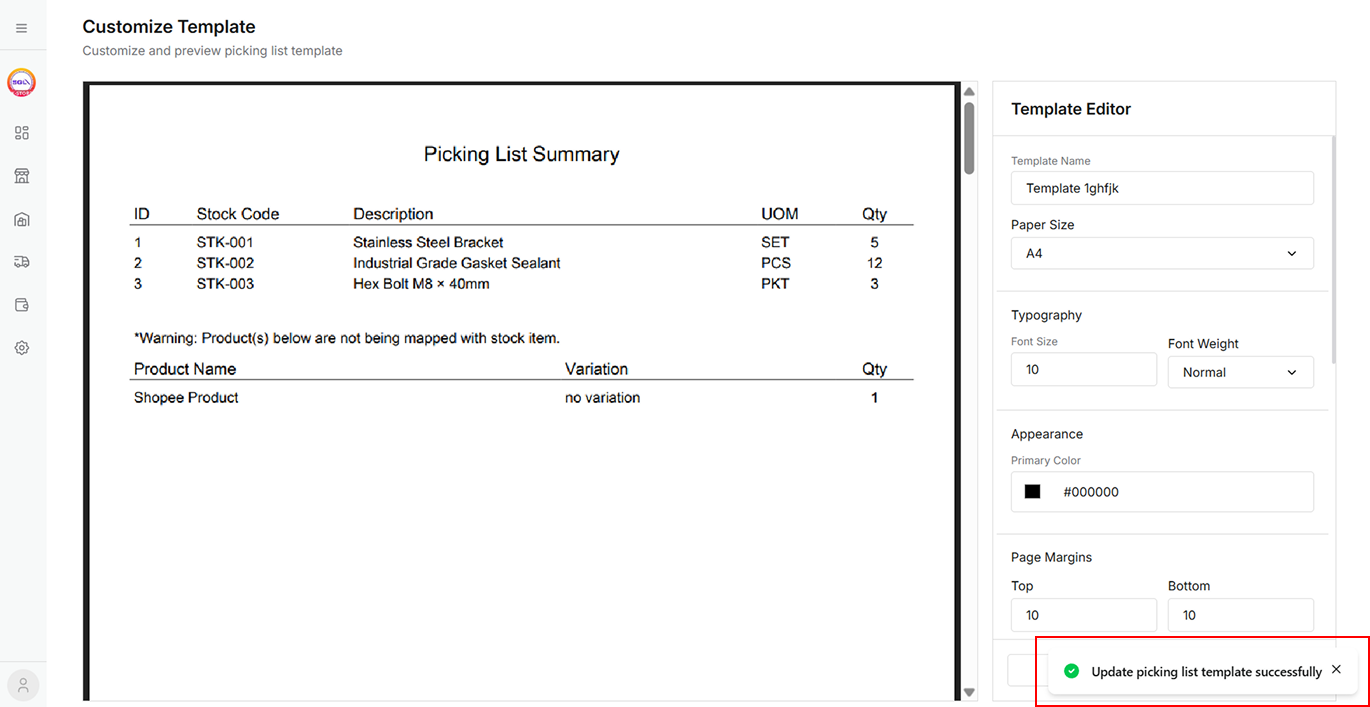Click the preview scrollbar down arrow

click(x=969, y=692)
